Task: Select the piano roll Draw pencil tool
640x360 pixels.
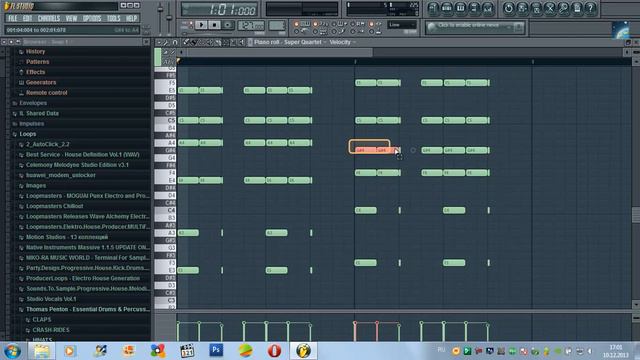Action: pos(186,42)
